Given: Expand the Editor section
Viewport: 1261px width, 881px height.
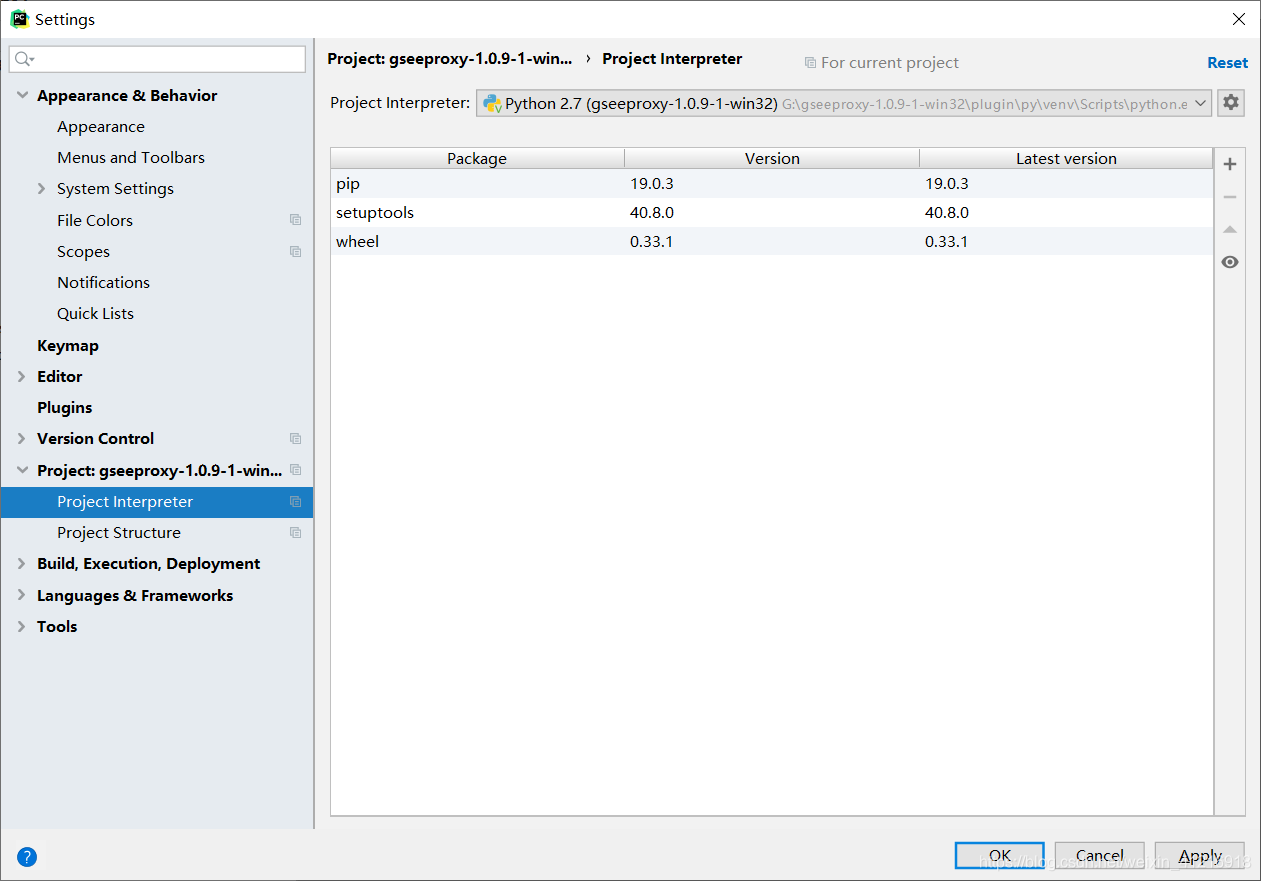Looking at the screenshot, I should pyautogui.click(x=22, y=377).
